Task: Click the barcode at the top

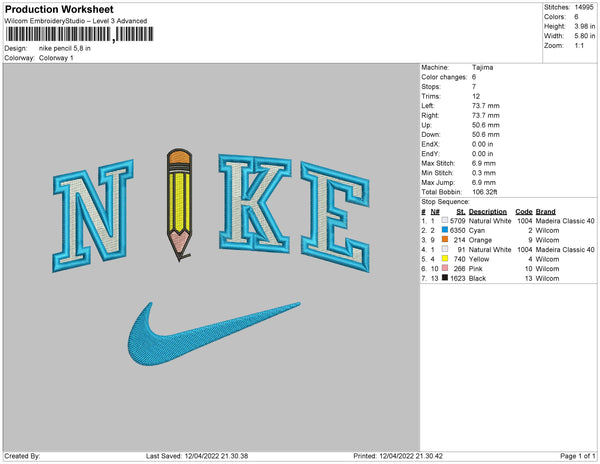Action: point(80,34)
